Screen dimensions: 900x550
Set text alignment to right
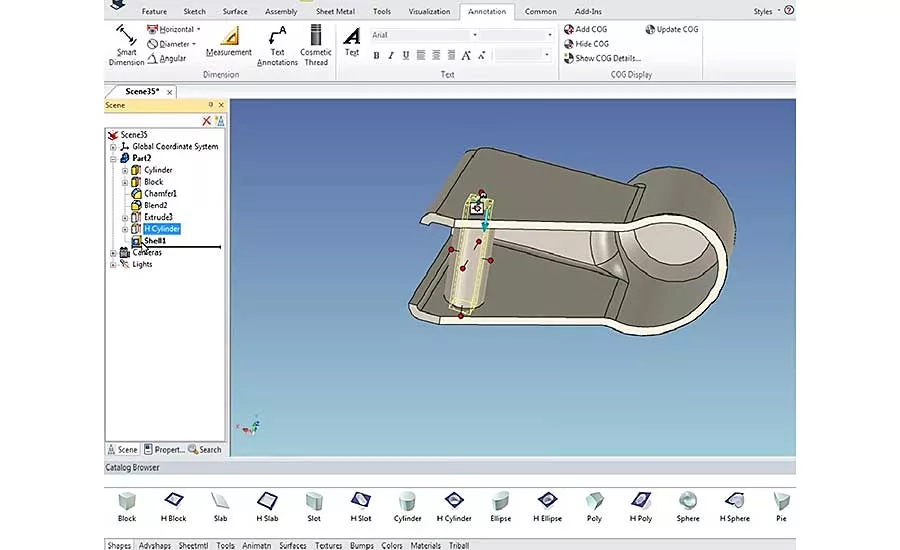pos(451,55)
